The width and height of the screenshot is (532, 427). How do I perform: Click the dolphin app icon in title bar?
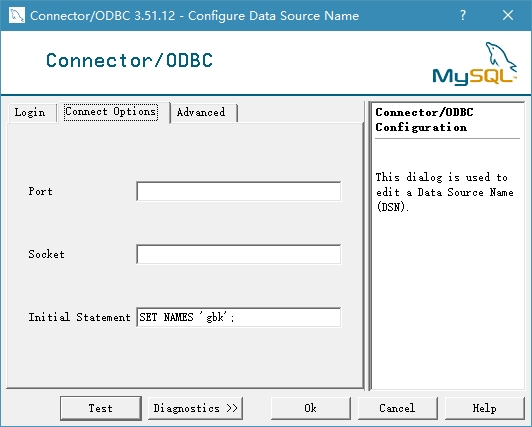17,16
